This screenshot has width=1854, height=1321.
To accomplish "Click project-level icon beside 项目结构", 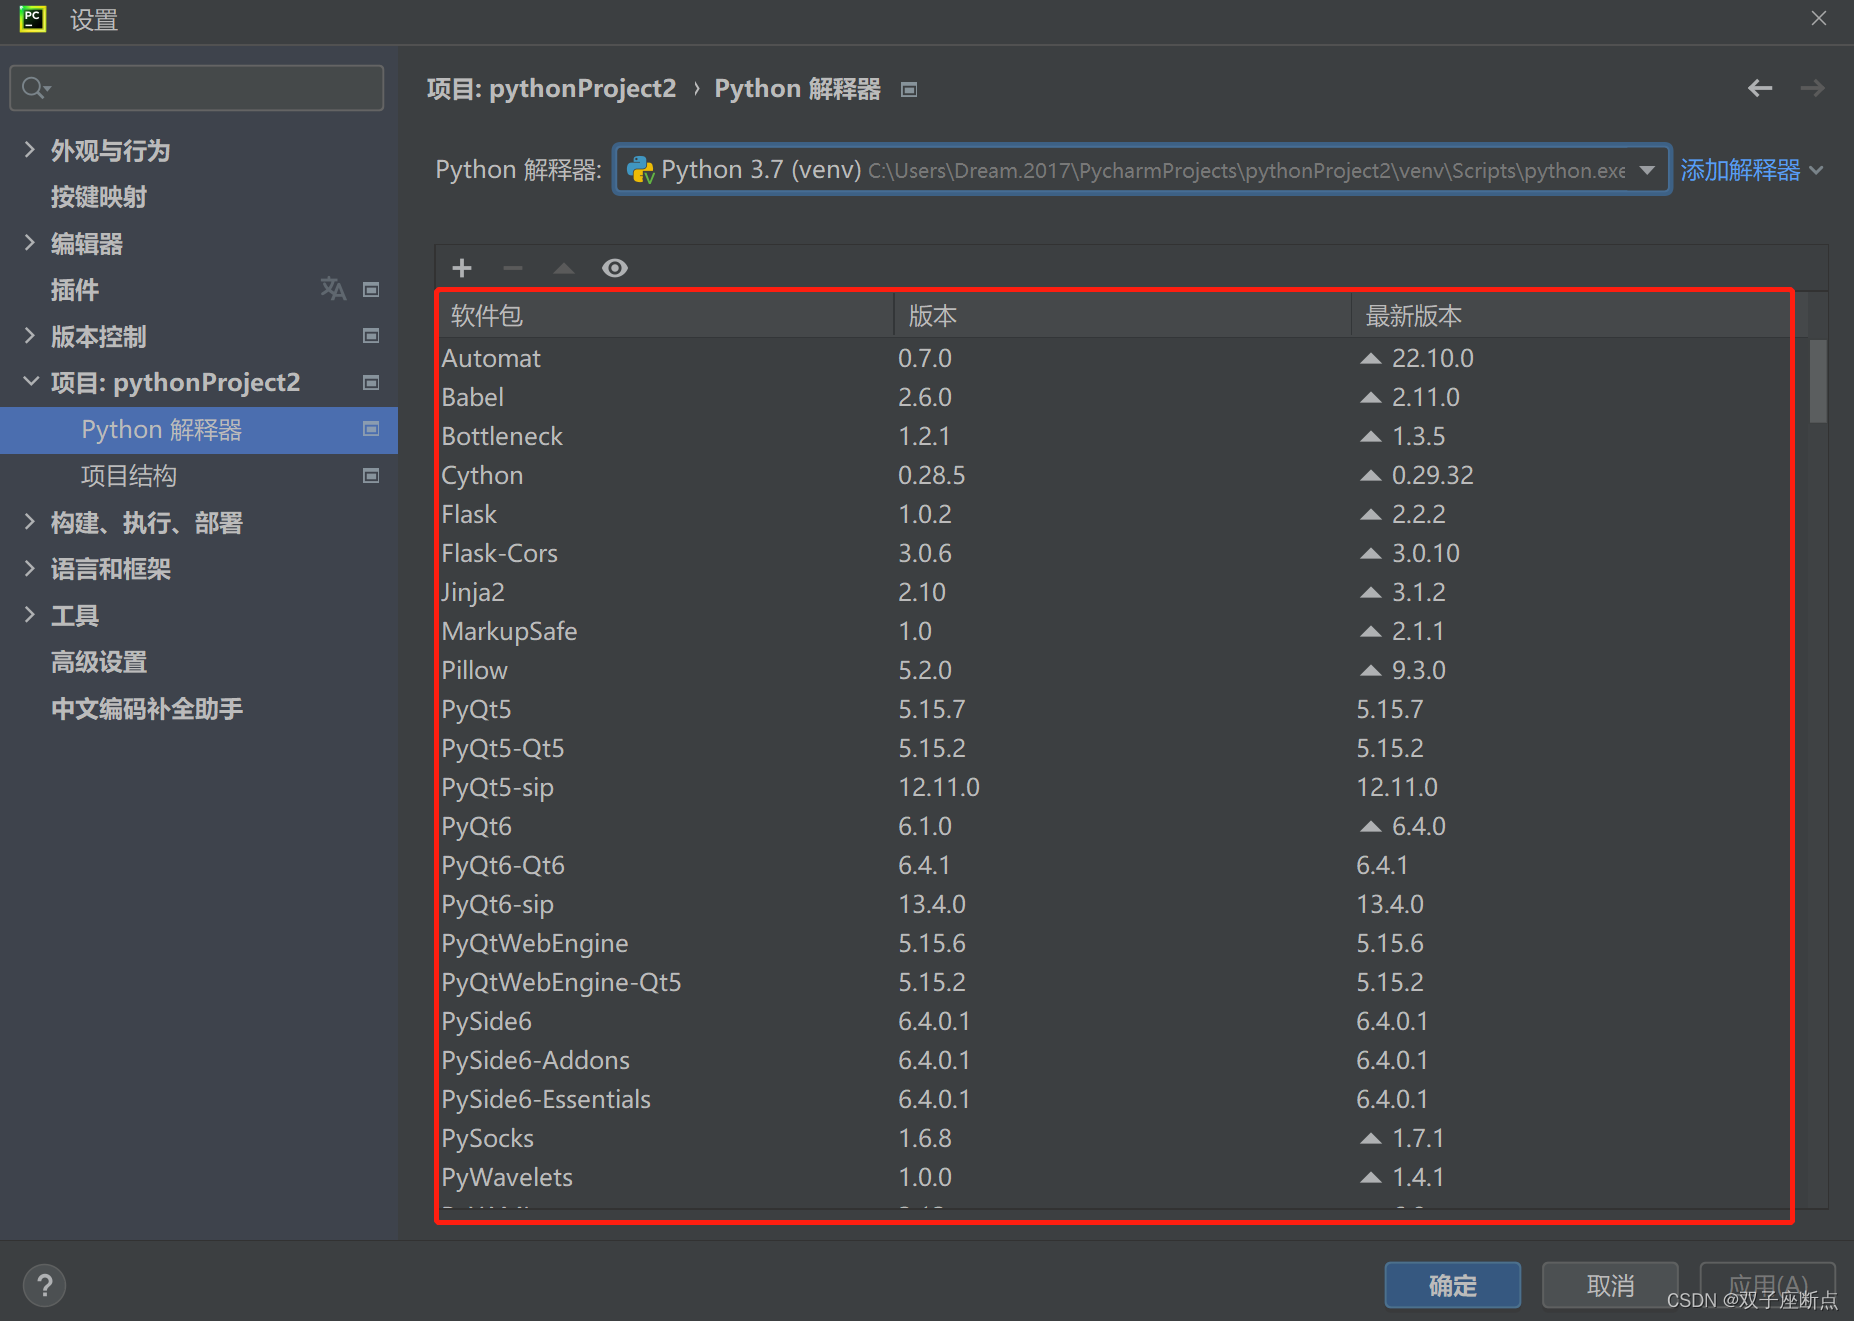I will [371, 476].
